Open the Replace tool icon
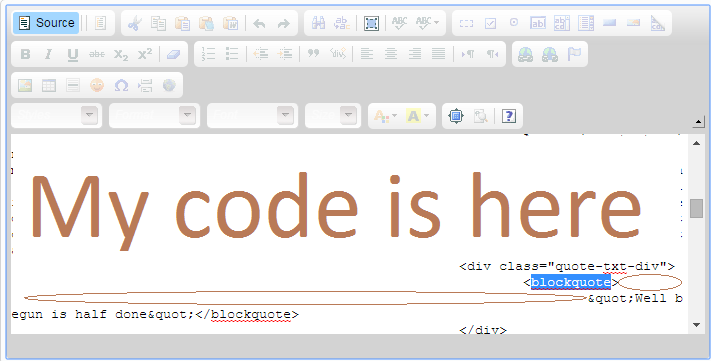Image resolution: width=711 pixels, height=361 pixels. (x=342, y=23)
